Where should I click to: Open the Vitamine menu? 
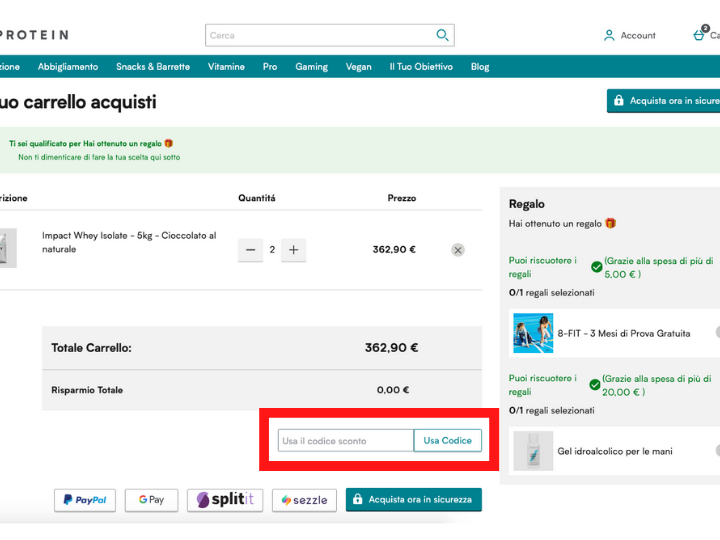point(226,67)
